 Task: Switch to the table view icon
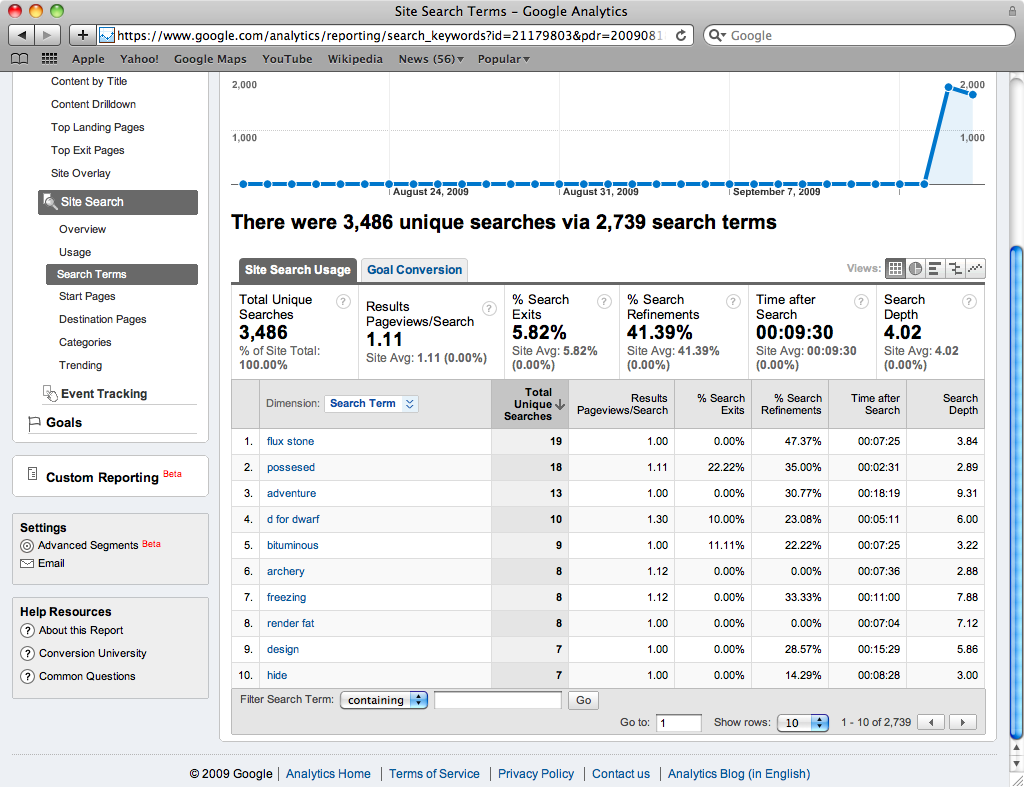(895, 268)
